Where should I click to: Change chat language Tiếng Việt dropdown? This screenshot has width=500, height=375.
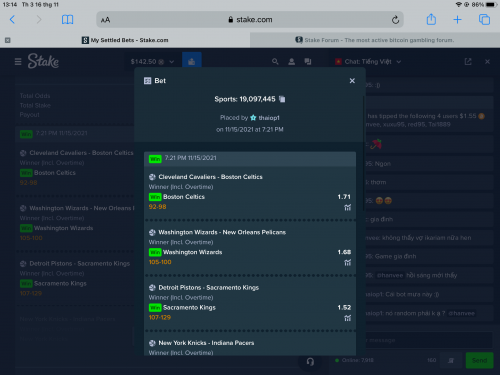368,62
